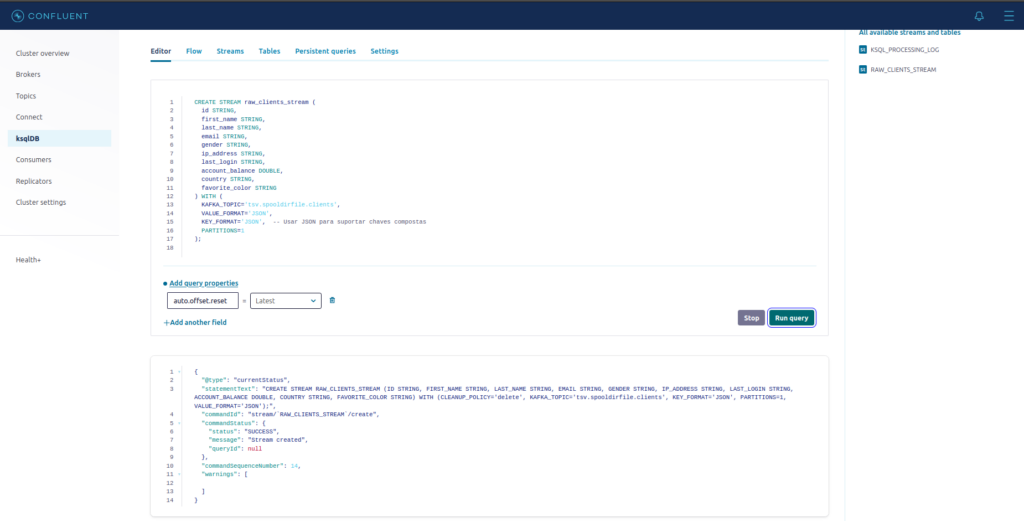Collapse the Add query properties section
Viewport: 1024px width, 521px height.
coord(203,283)
